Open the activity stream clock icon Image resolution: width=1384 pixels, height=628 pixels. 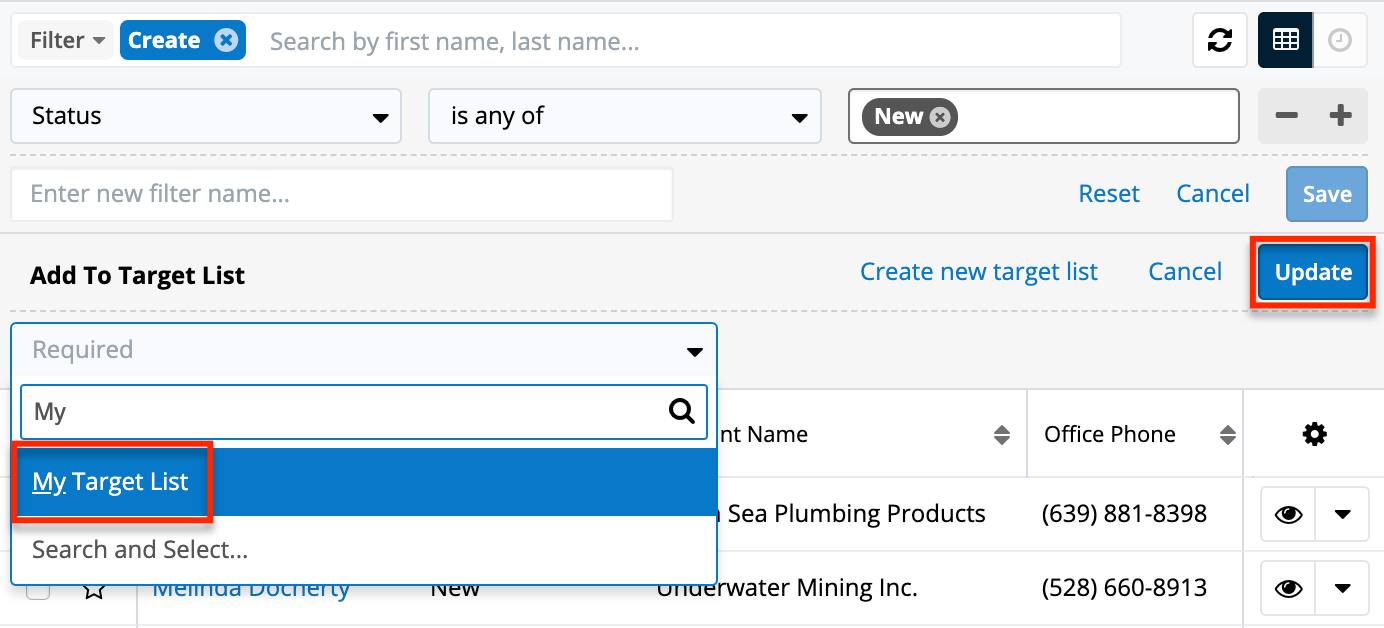[1339, 40]
